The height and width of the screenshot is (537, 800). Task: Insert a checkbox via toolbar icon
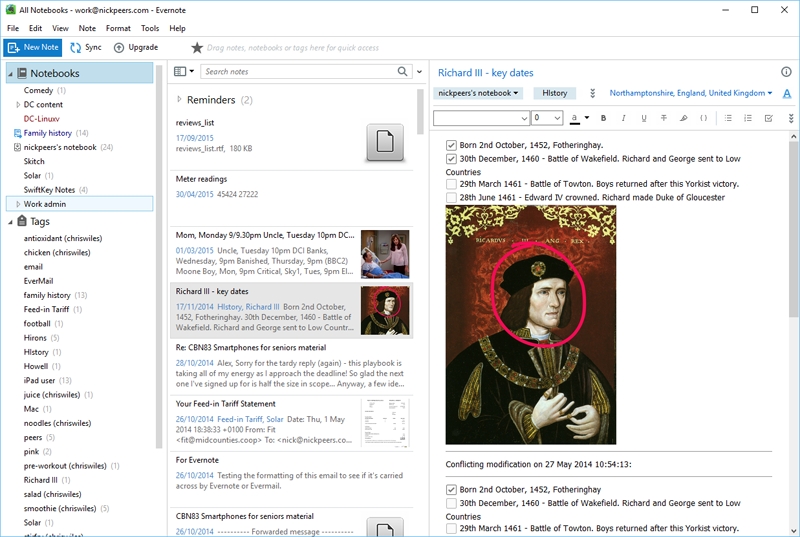[768, 118]
